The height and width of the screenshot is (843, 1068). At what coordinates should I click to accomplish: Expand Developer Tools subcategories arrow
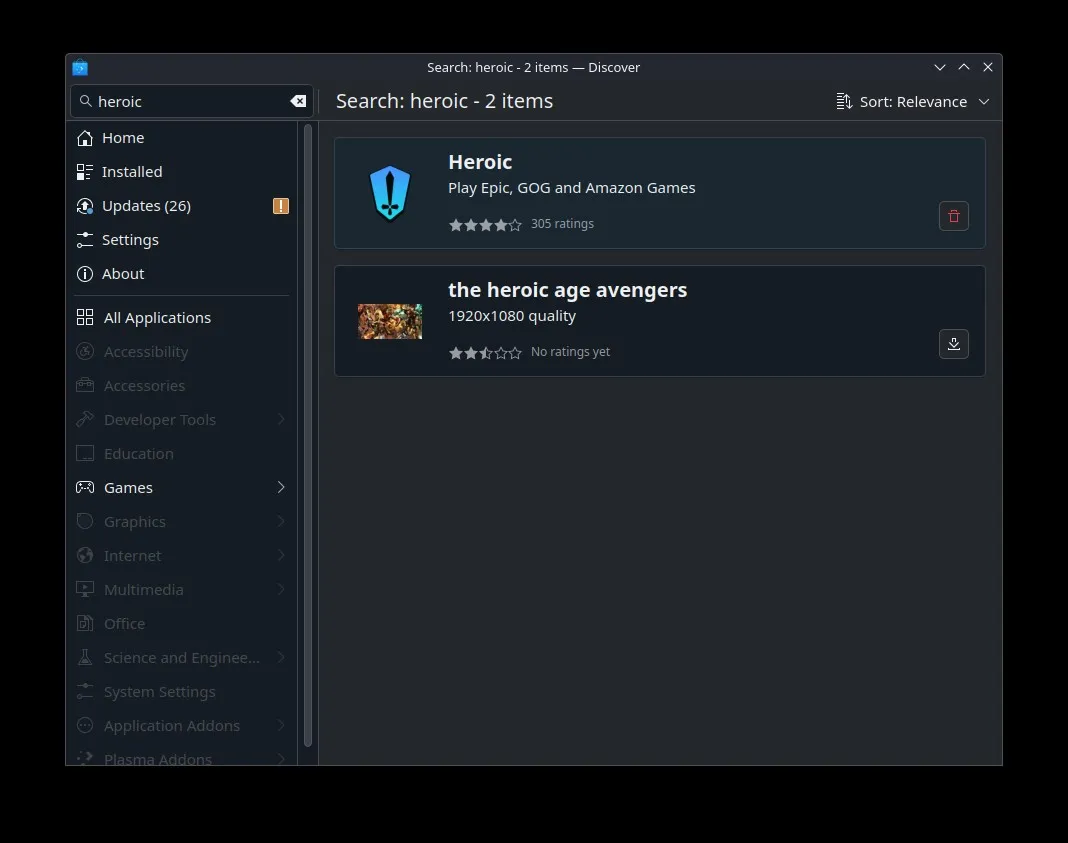point(281,419)
